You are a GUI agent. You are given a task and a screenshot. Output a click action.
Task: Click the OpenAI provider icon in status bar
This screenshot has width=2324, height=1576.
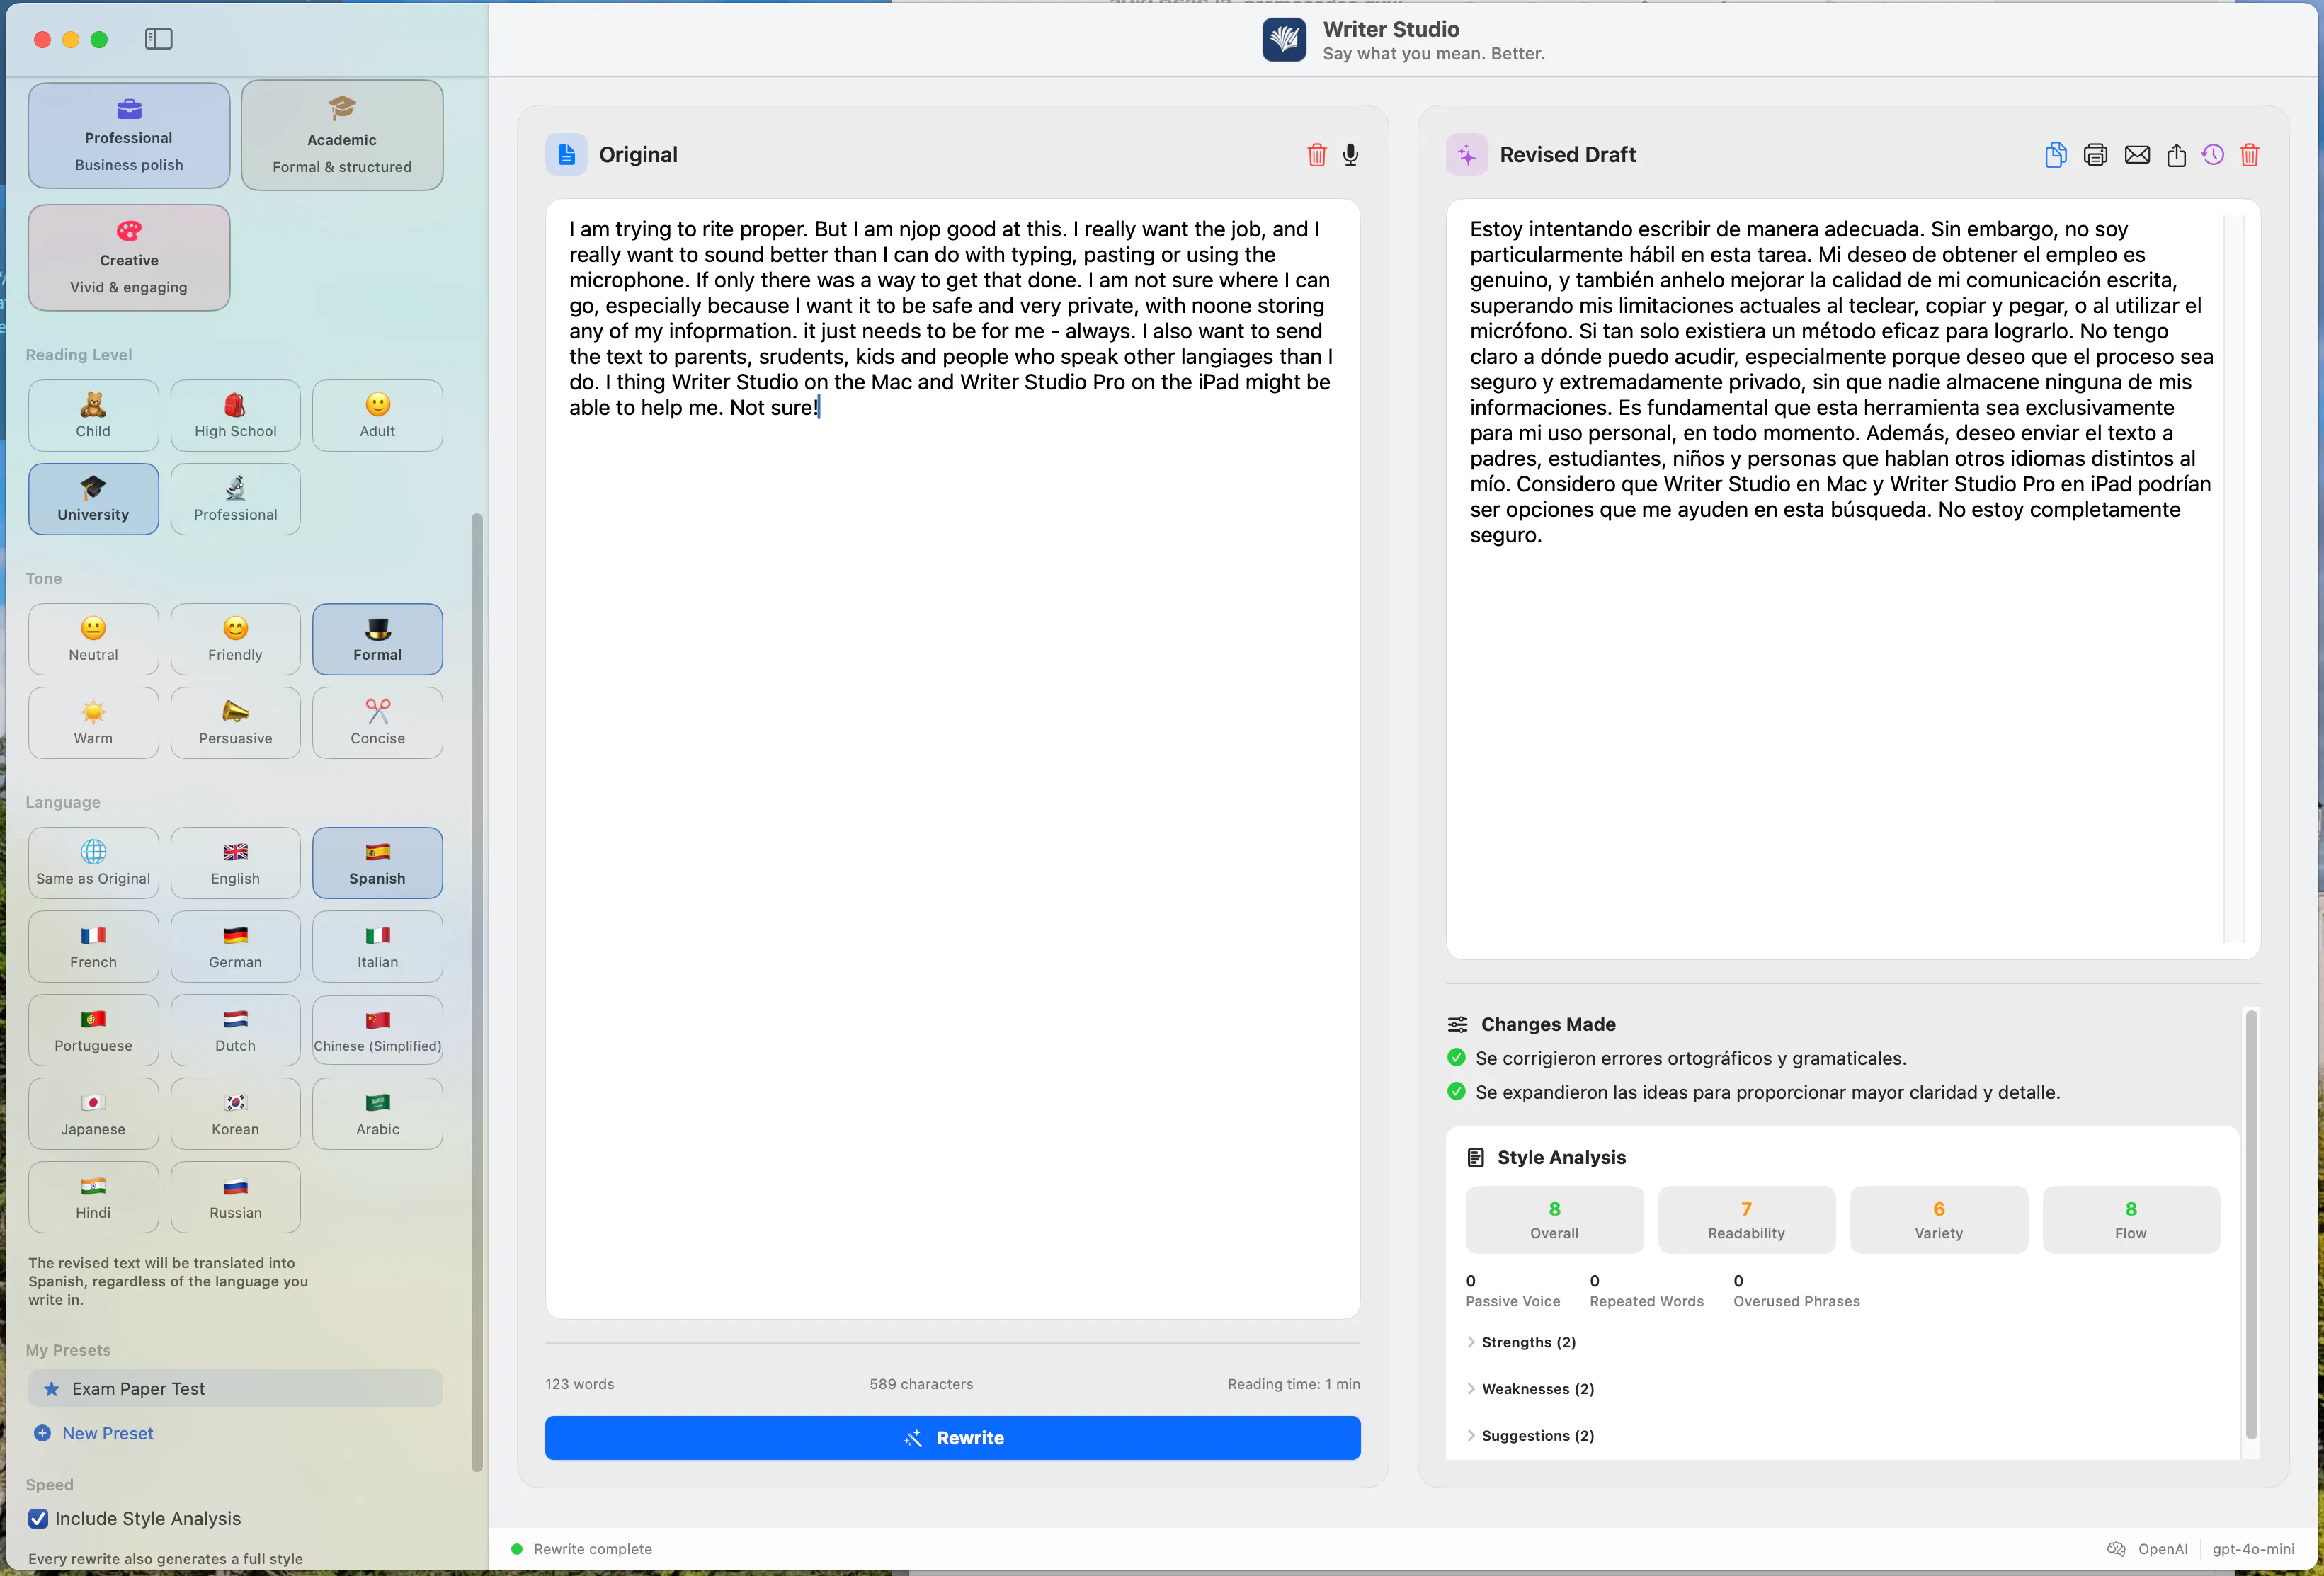[x=2116, y=1549]
